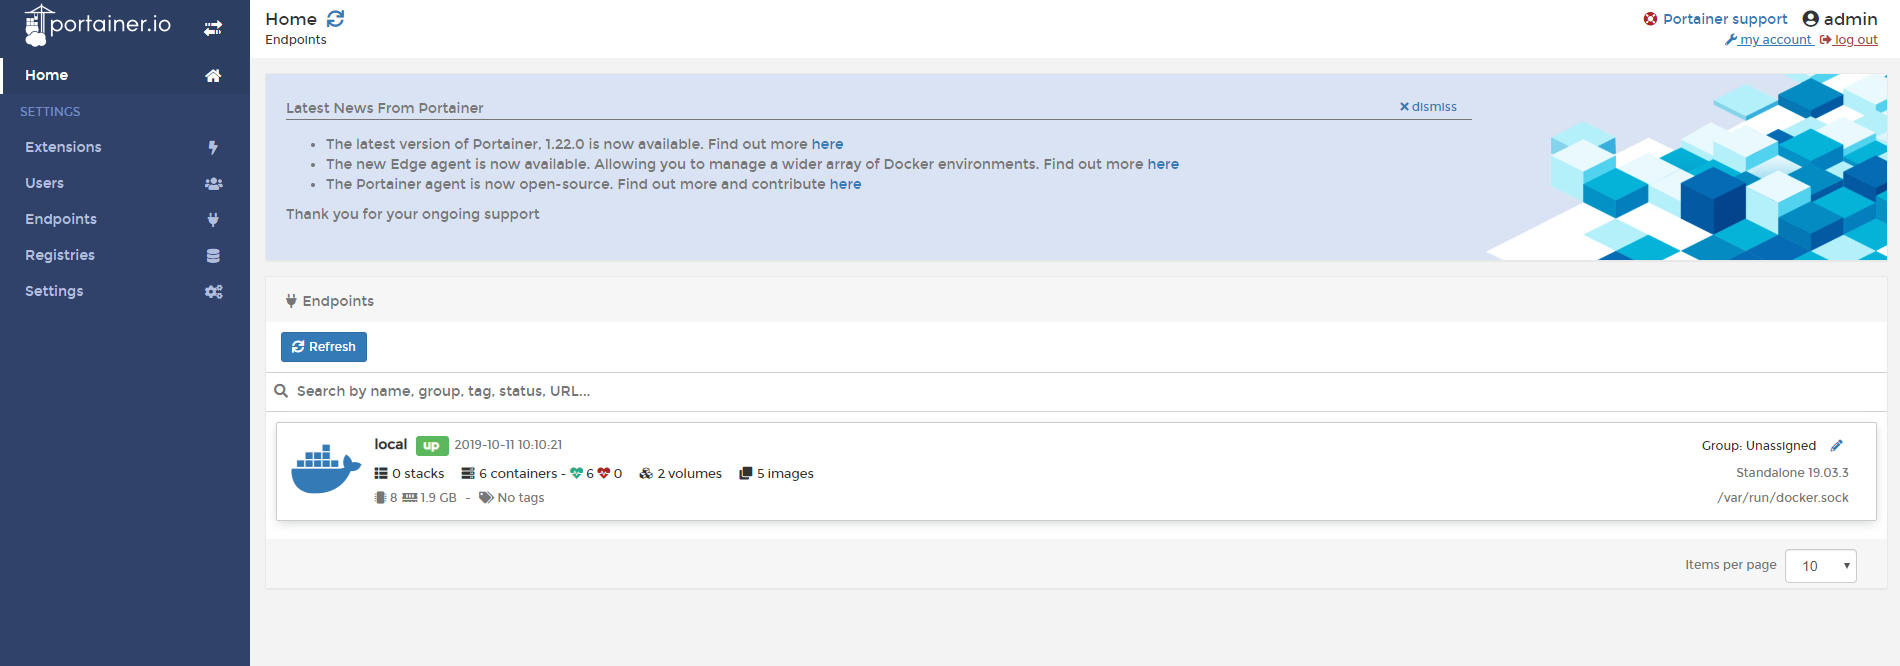
Task: Click the memory icon next to 1.9 GB
Action: pos(410,498)
